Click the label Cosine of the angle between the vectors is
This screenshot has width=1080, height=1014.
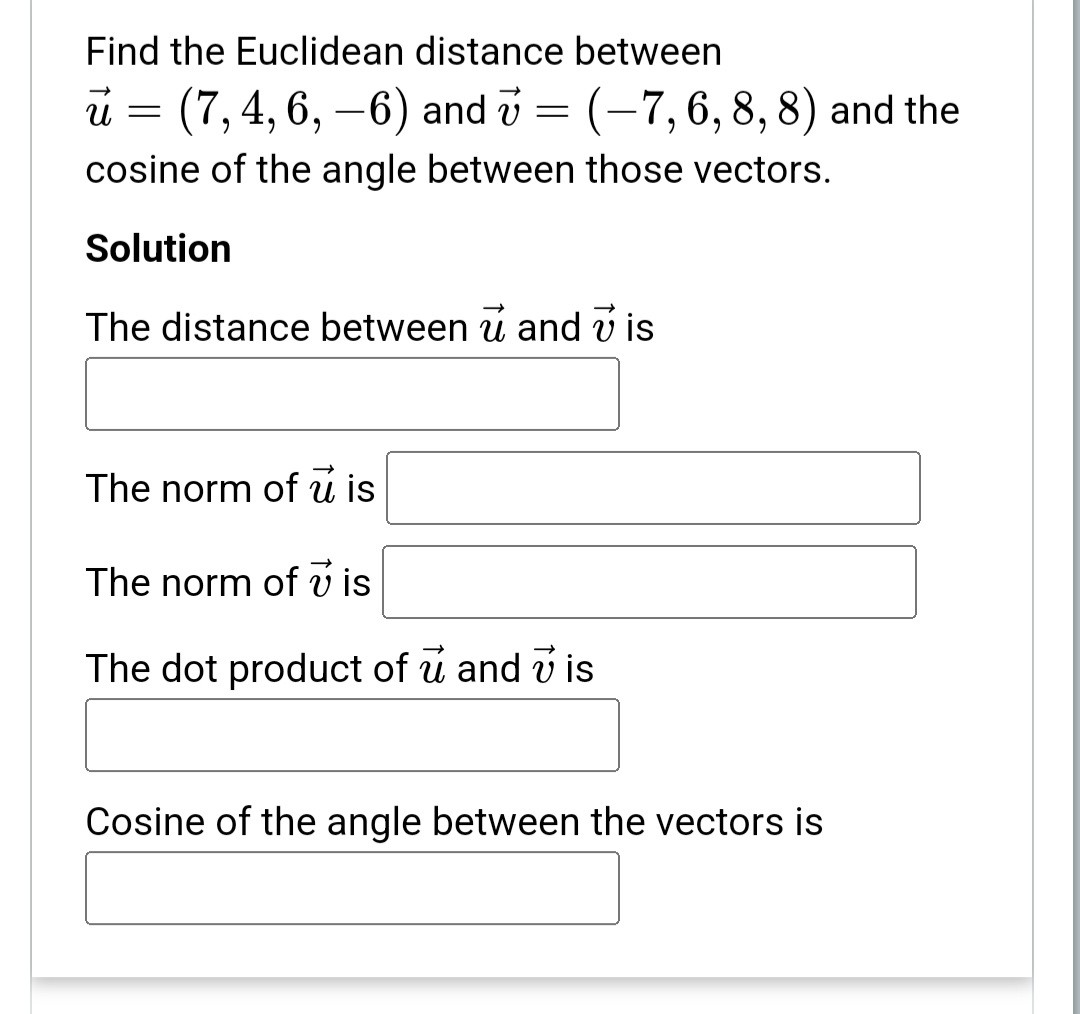(x=452, y=821)
